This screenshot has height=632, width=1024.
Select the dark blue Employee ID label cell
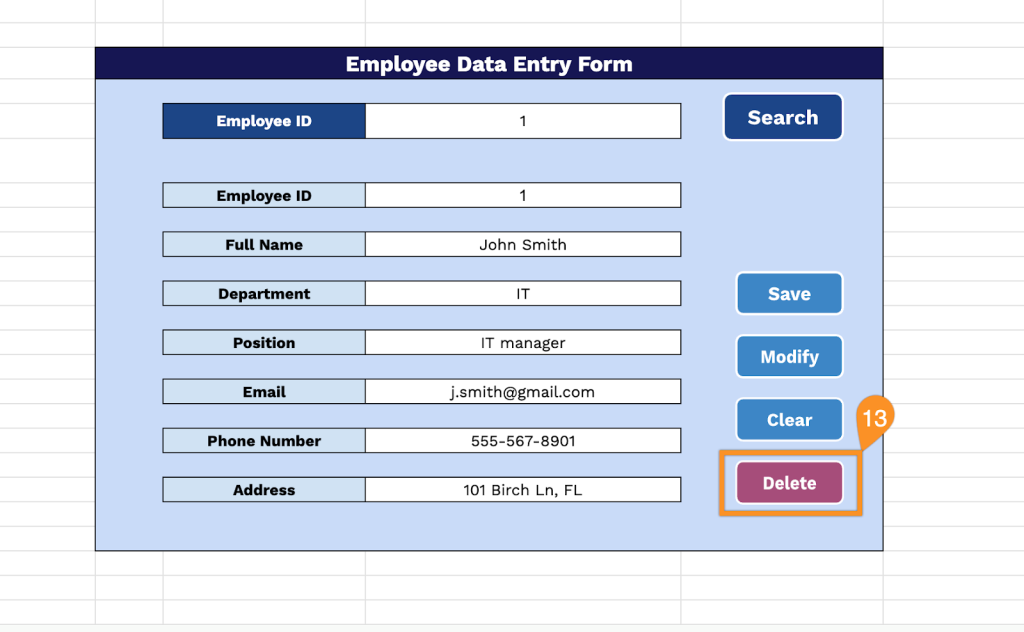[264, 121]
